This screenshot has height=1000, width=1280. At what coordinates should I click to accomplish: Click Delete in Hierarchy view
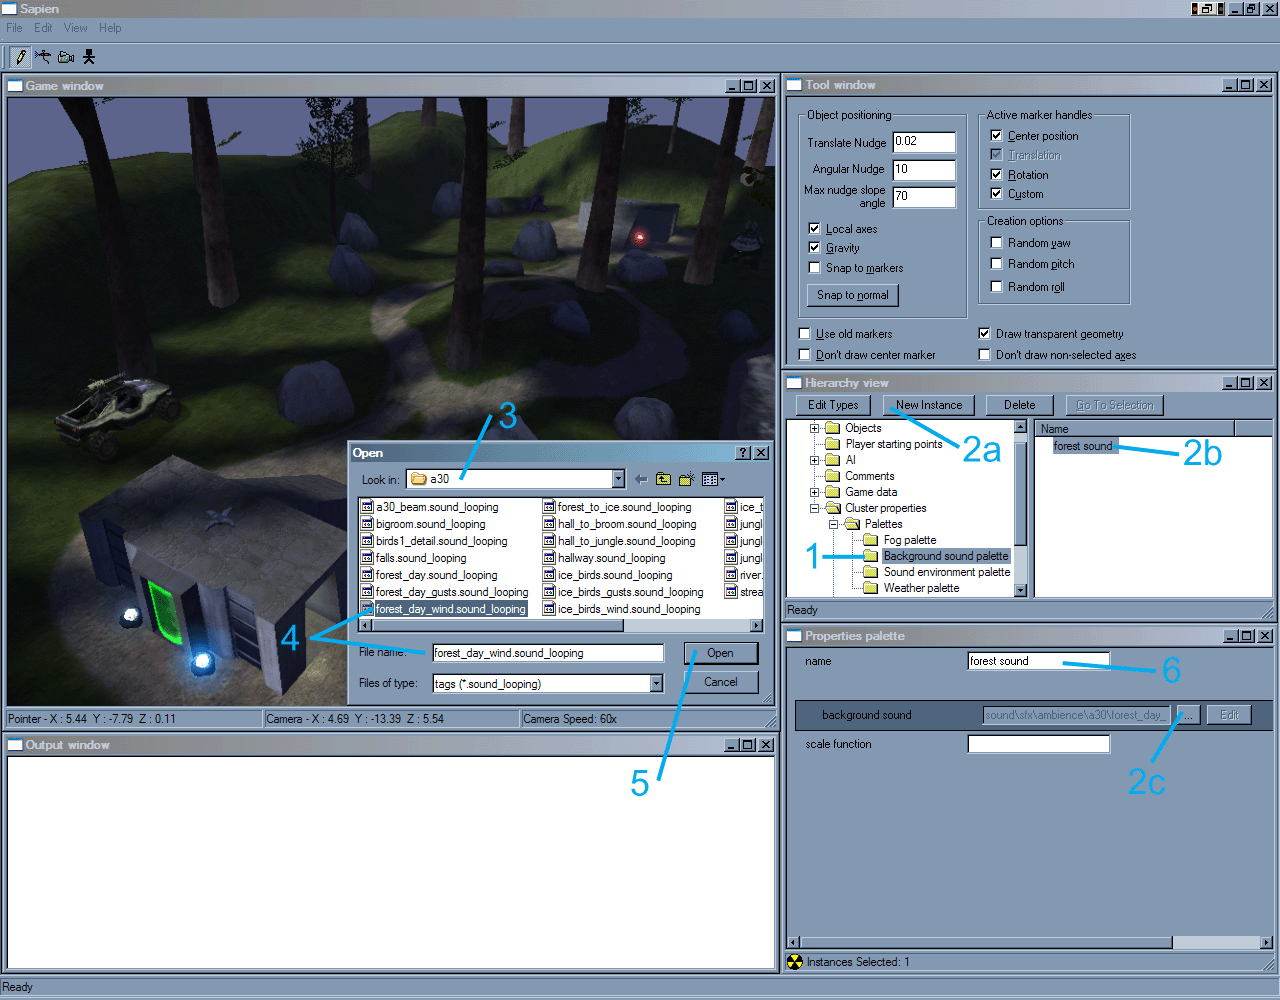click(x=1020, y=405)
